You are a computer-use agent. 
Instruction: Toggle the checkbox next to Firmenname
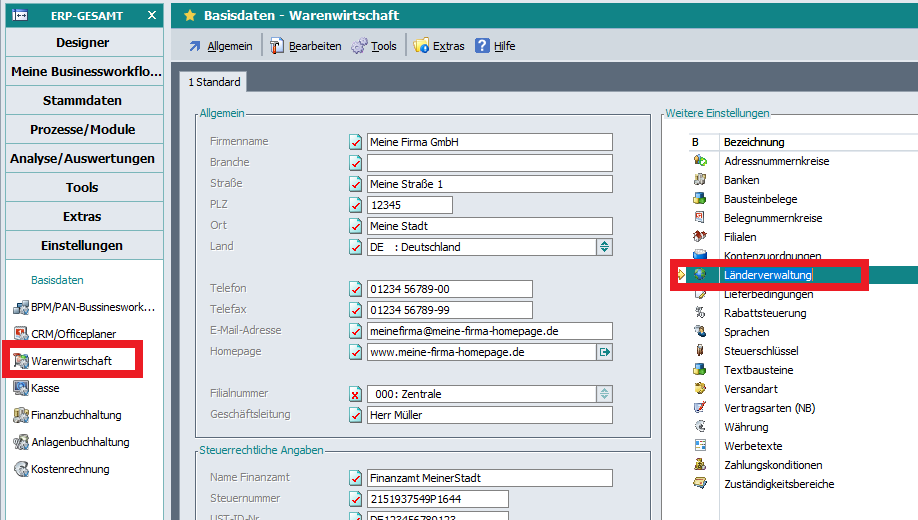coord(355,142)
